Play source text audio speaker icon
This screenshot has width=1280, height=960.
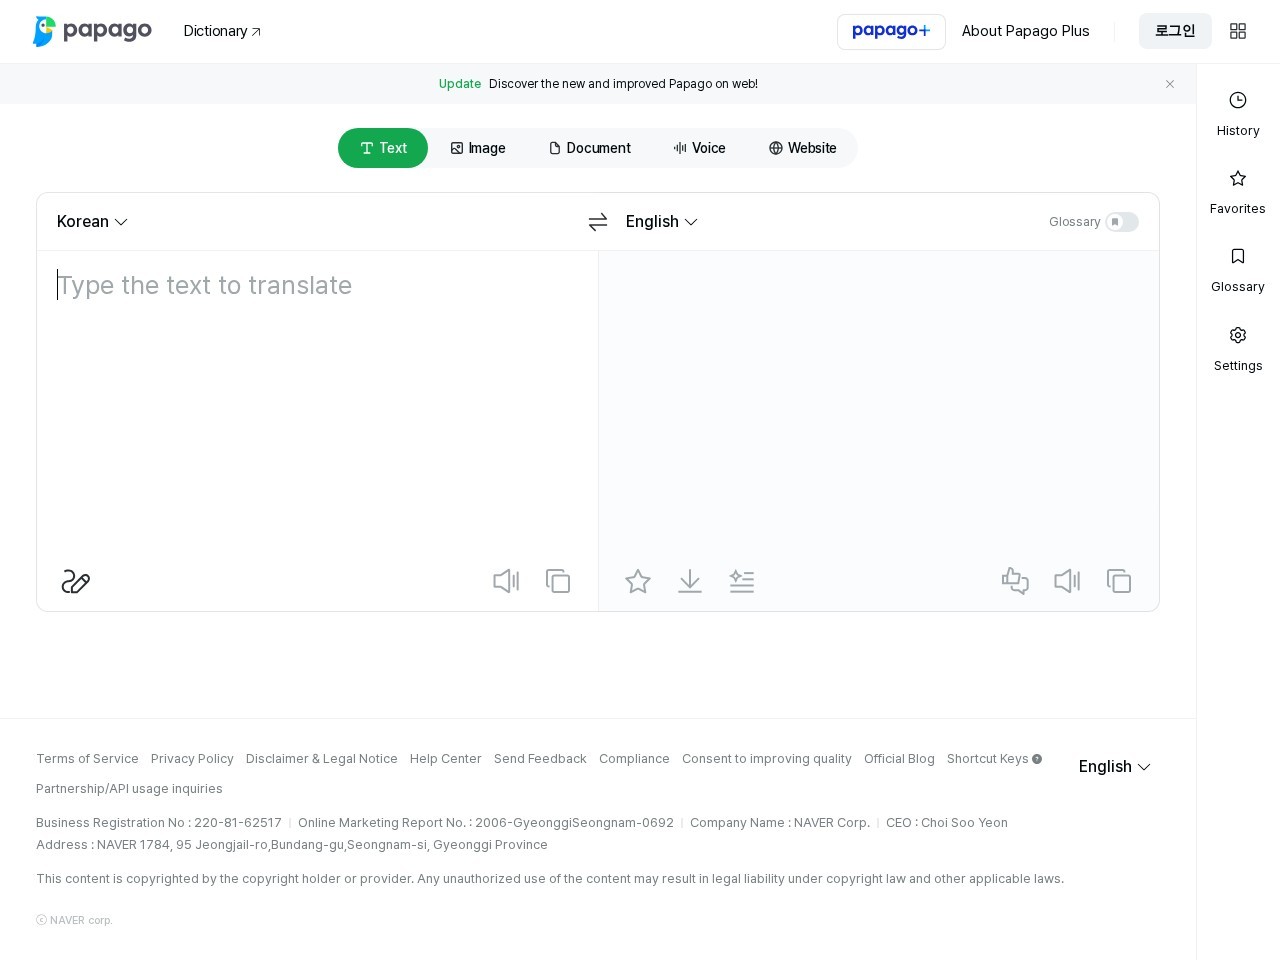[506, 581]
